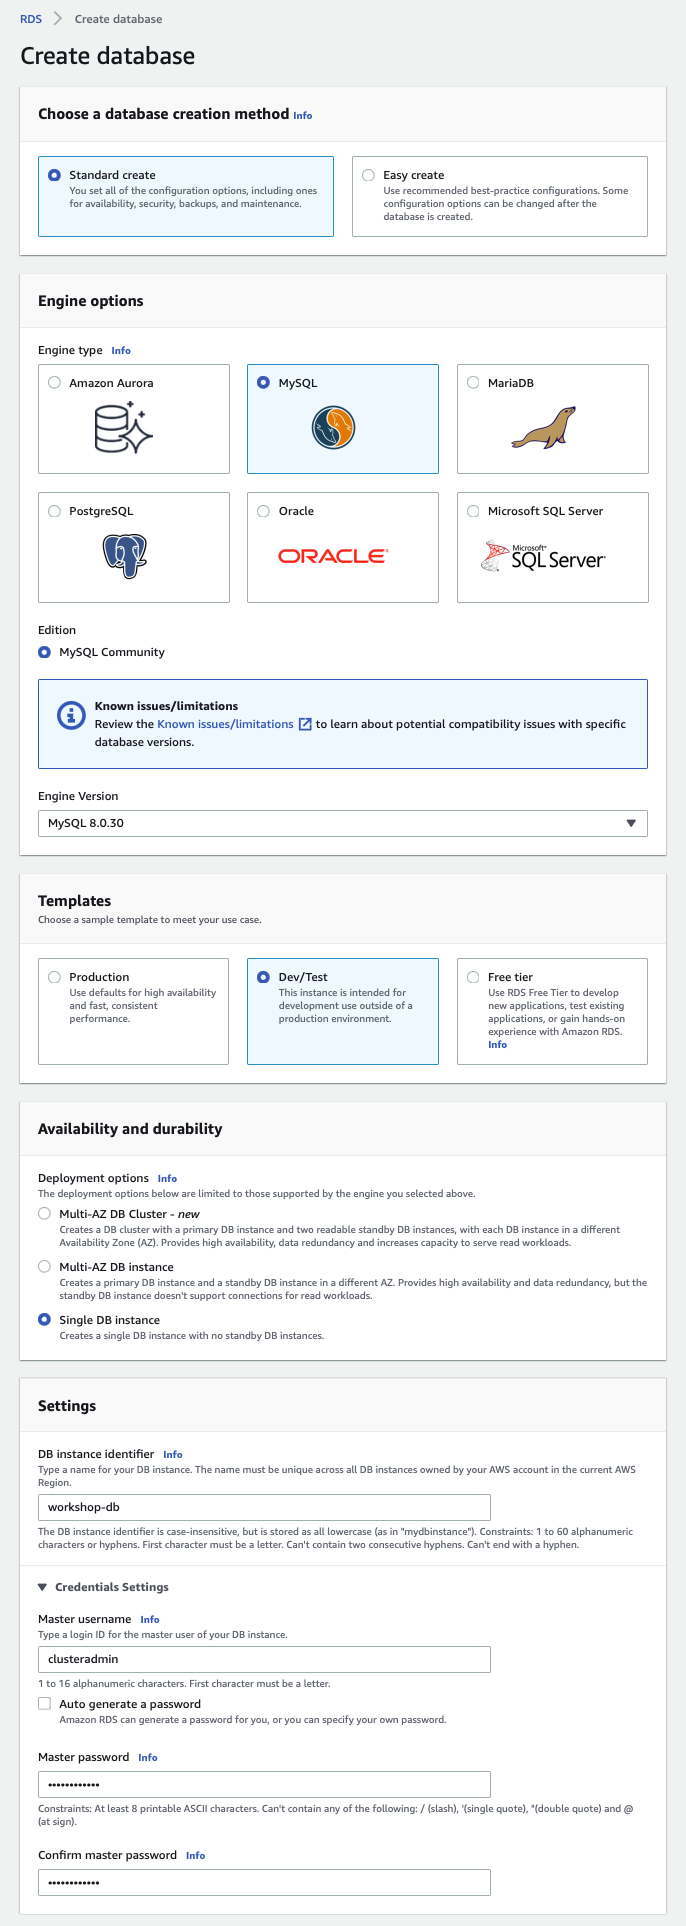Viewport: 686px width, 1926px height.
Task: Choose the Oracle engine radio button
Action: coord(264,511)
